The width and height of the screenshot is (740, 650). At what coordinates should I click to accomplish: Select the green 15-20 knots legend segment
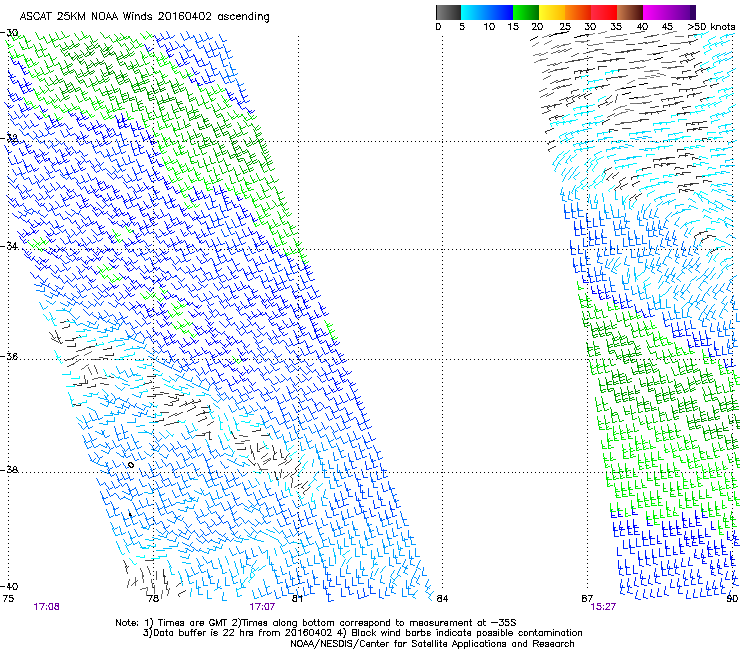pos(526,12)
